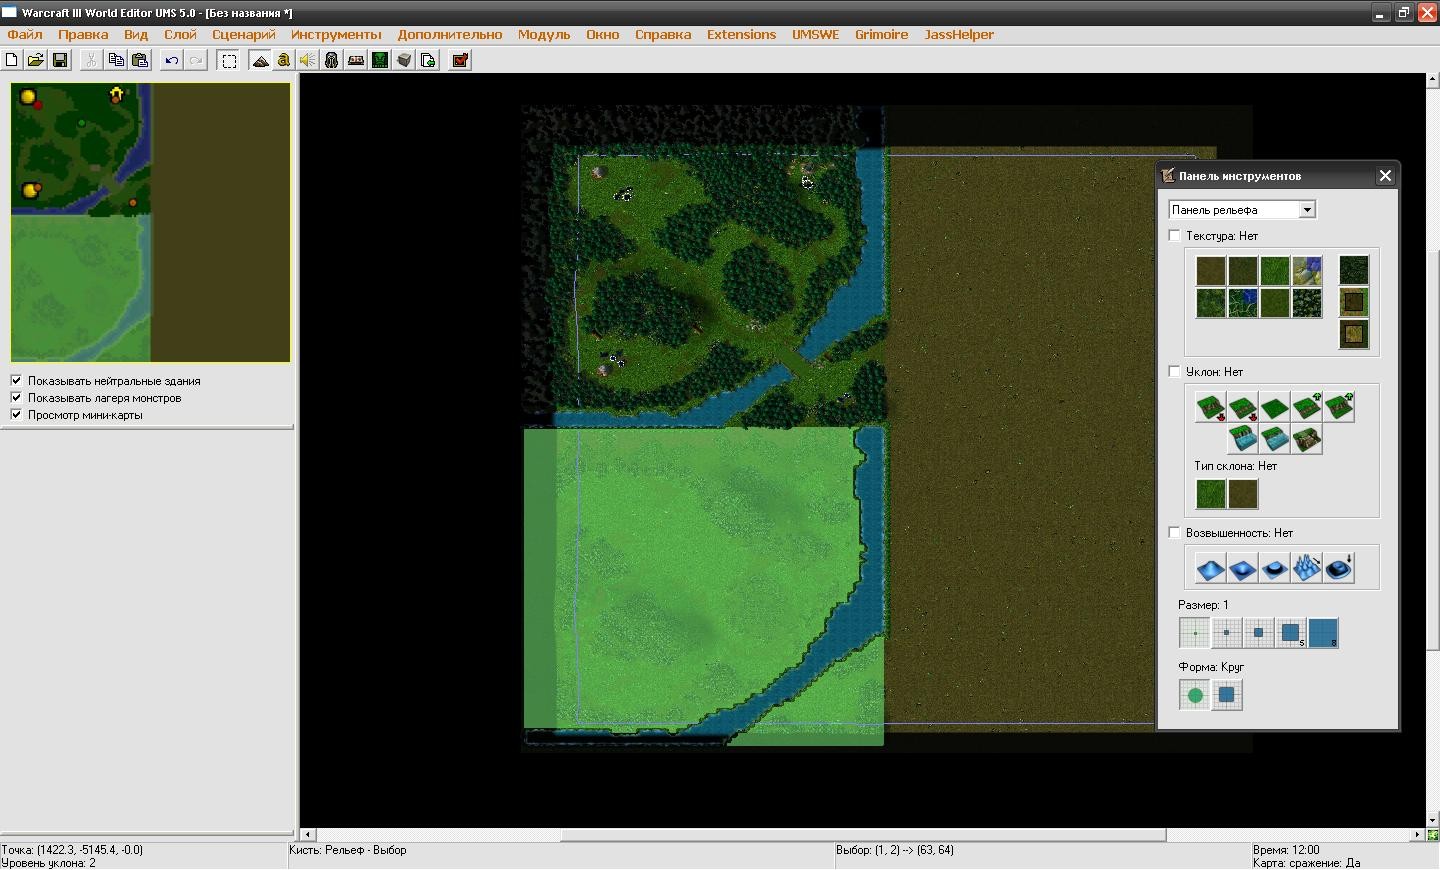Choose the smooth height tool
The width and height of the screenshot is (1440, 870).
(1339, 568)
